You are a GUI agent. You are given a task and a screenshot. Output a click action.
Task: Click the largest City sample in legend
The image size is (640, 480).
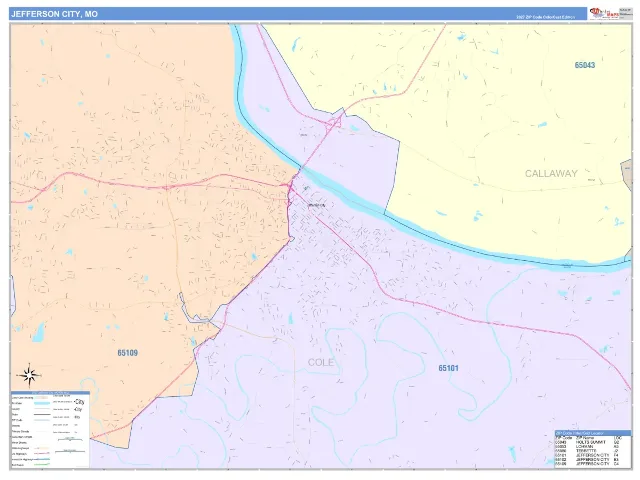[79, 402]
